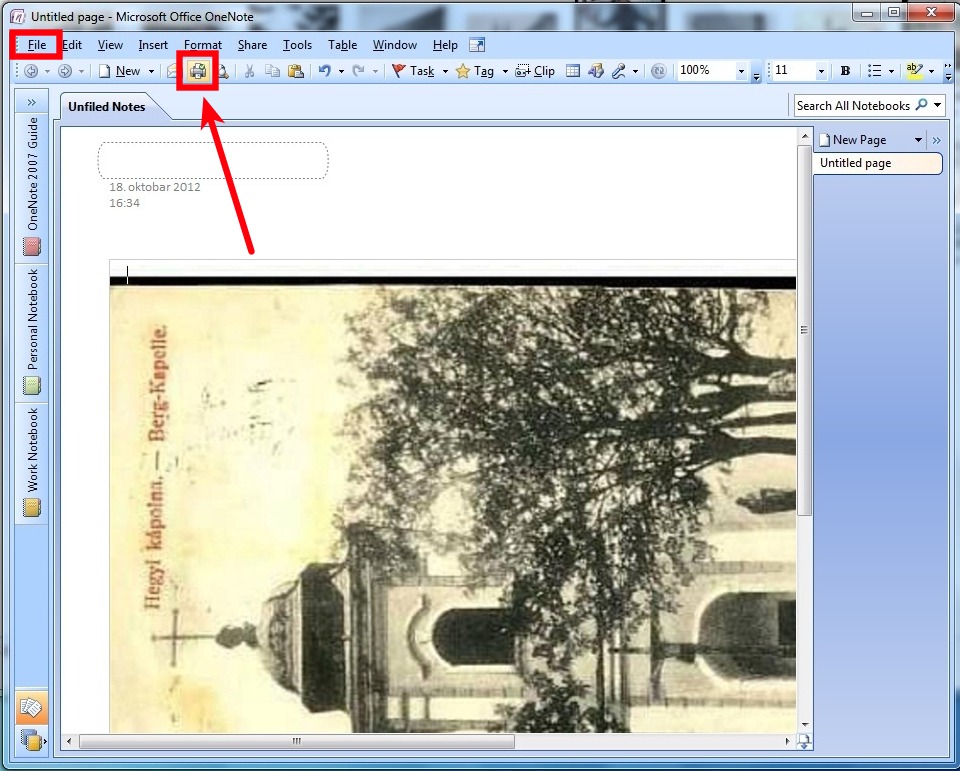Open search scope dropdown arrow

point(937,105)
